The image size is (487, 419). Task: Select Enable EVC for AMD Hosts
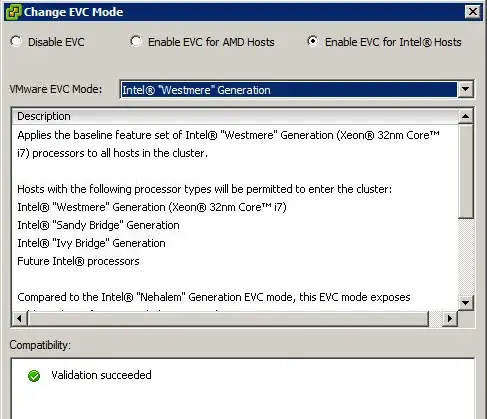[x=136, y=41]
